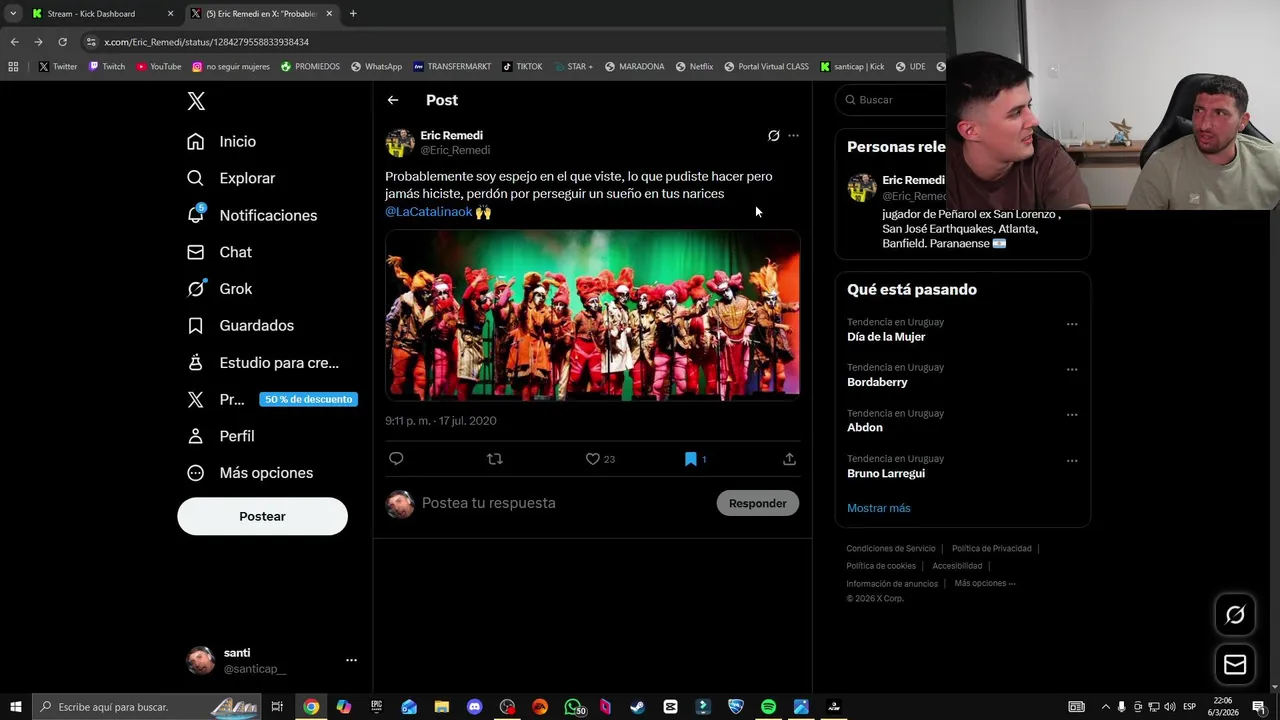The image size is (1280, 720).
Task: Open the Twitch bookmark
Action: pyautogui.click(x=107, y=67)
